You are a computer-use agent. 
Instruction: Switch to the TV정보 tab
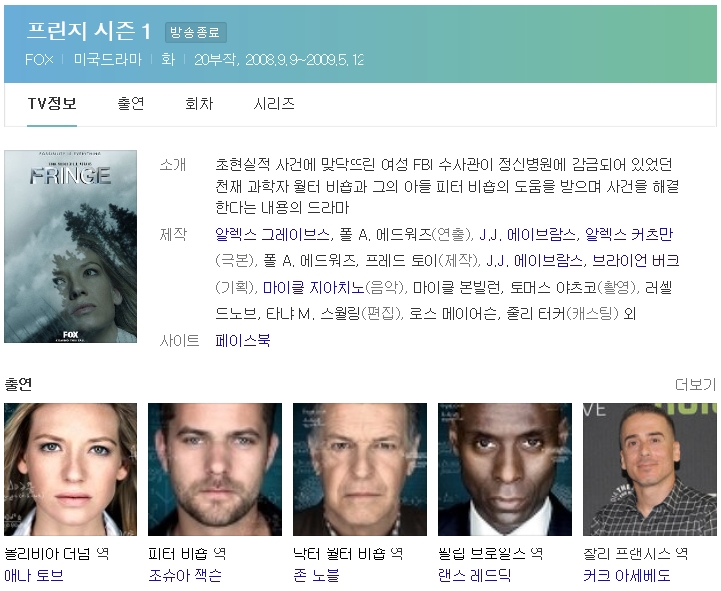[x=52, y=103]
